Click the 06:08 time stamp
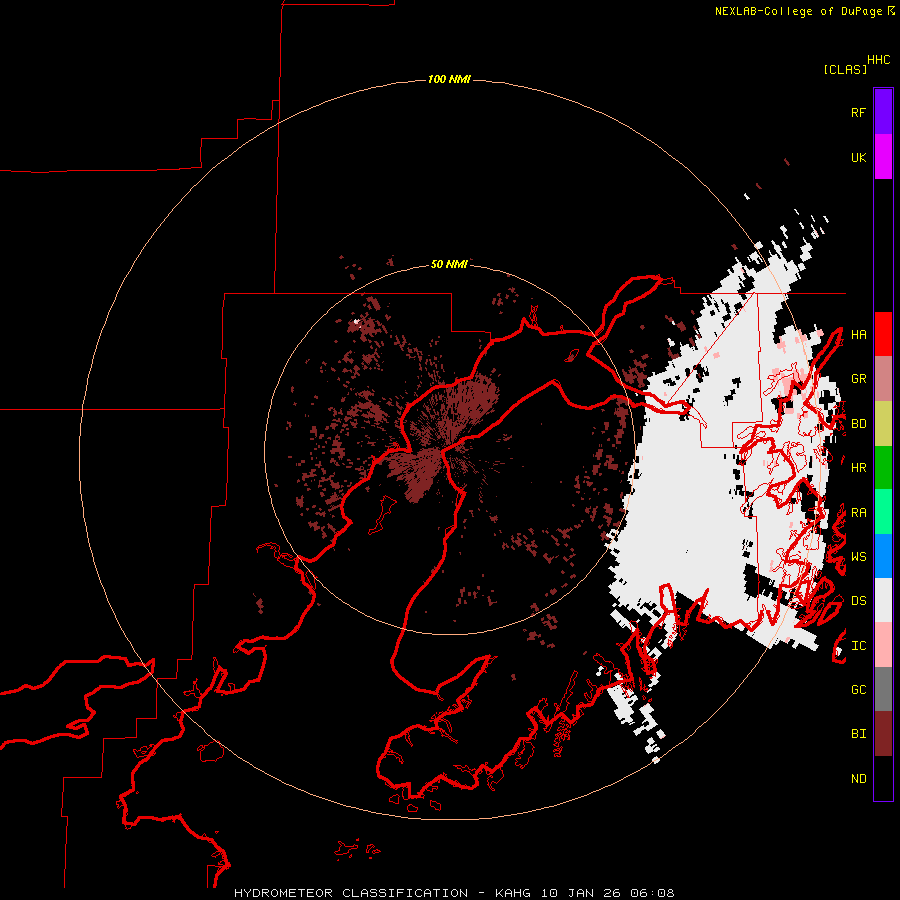 coord(652,893)
